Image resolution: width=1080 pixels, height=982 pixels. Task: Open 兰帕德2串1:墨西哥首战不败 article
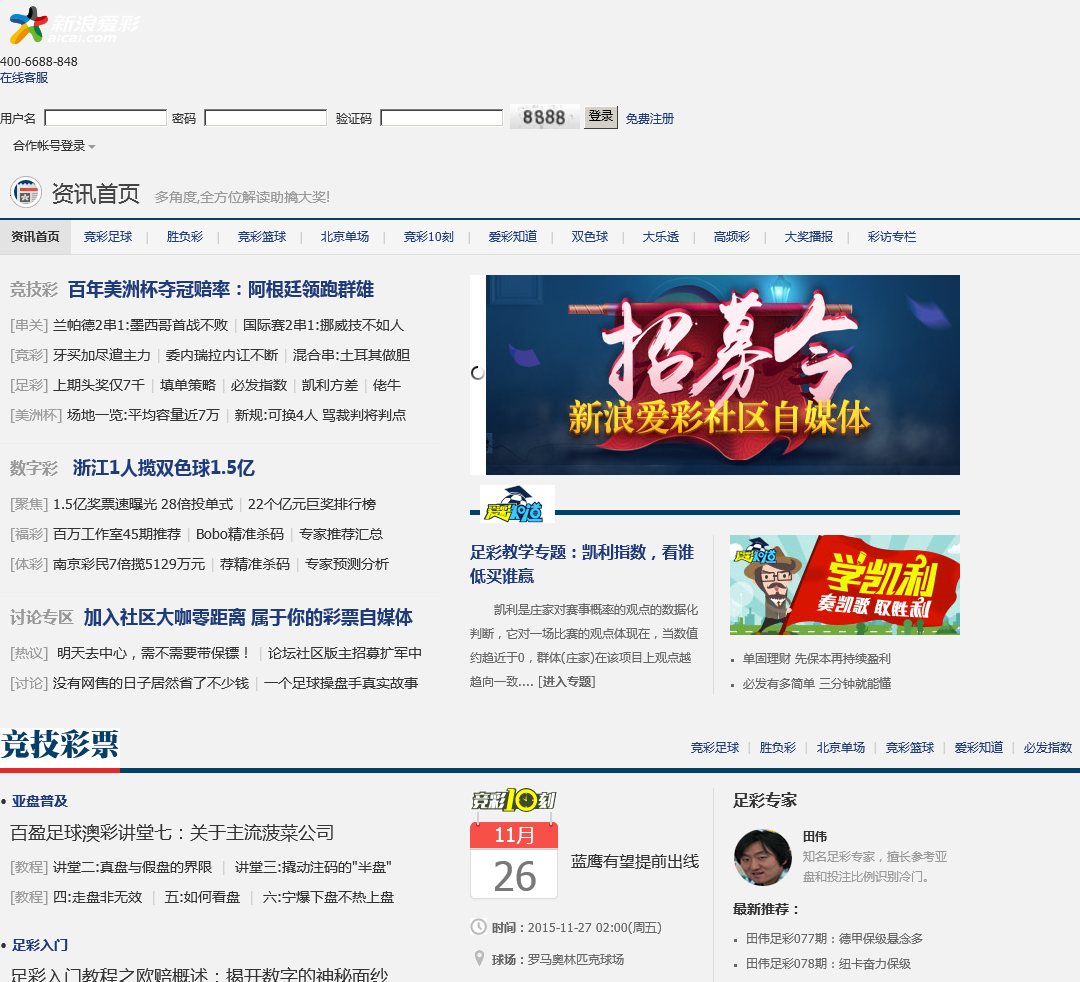pyautogui.click(x=141, y=325)
